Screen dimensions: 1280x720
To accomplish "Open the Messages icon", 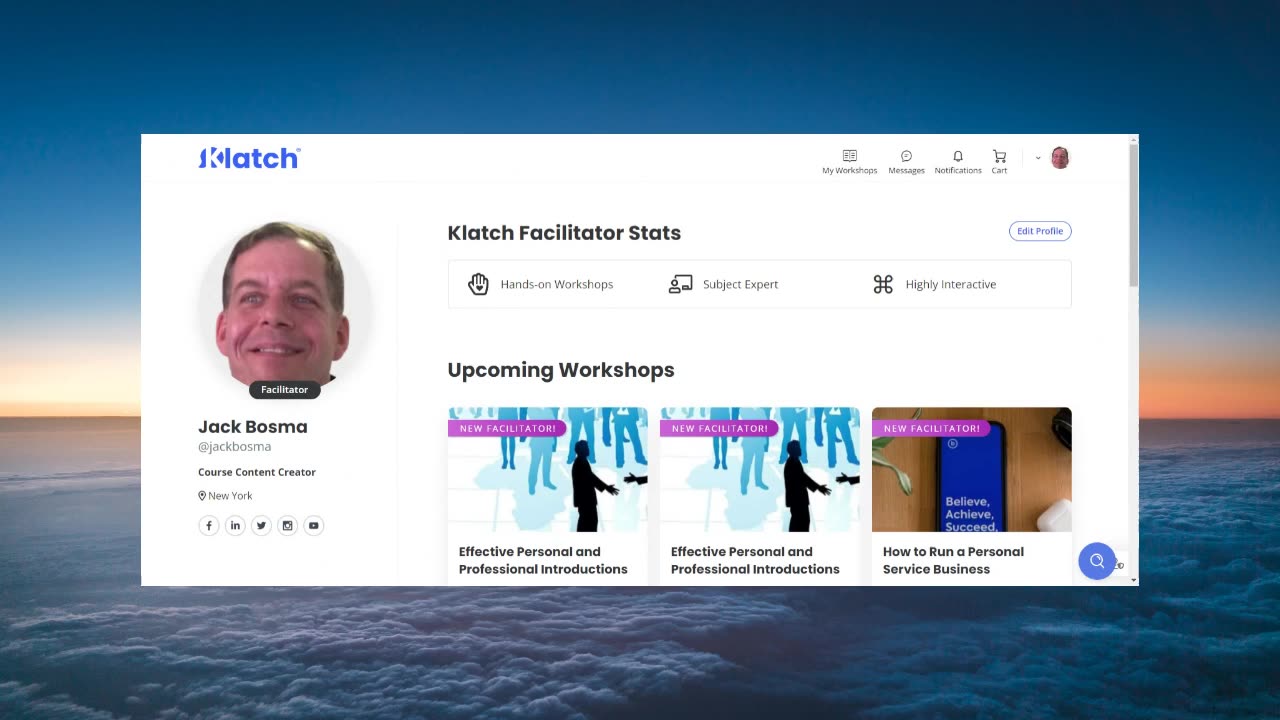I will pyautogui.click(x=906, y=162).
